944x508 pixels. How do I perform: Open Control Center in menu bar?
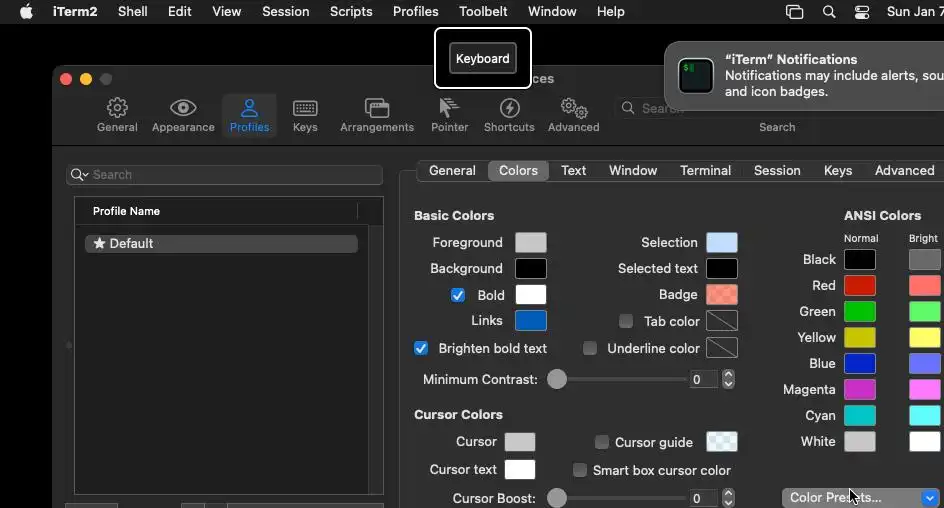click(862, 12)
